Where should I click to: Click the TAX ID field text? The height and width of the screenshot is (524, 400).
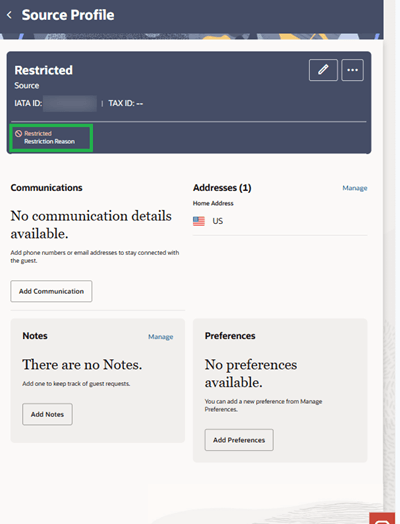coord(126,103)
